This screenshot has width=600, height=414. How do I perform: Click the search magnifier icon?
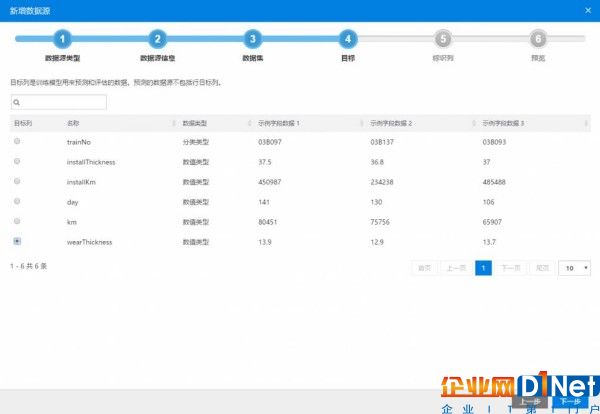(16, 102)
